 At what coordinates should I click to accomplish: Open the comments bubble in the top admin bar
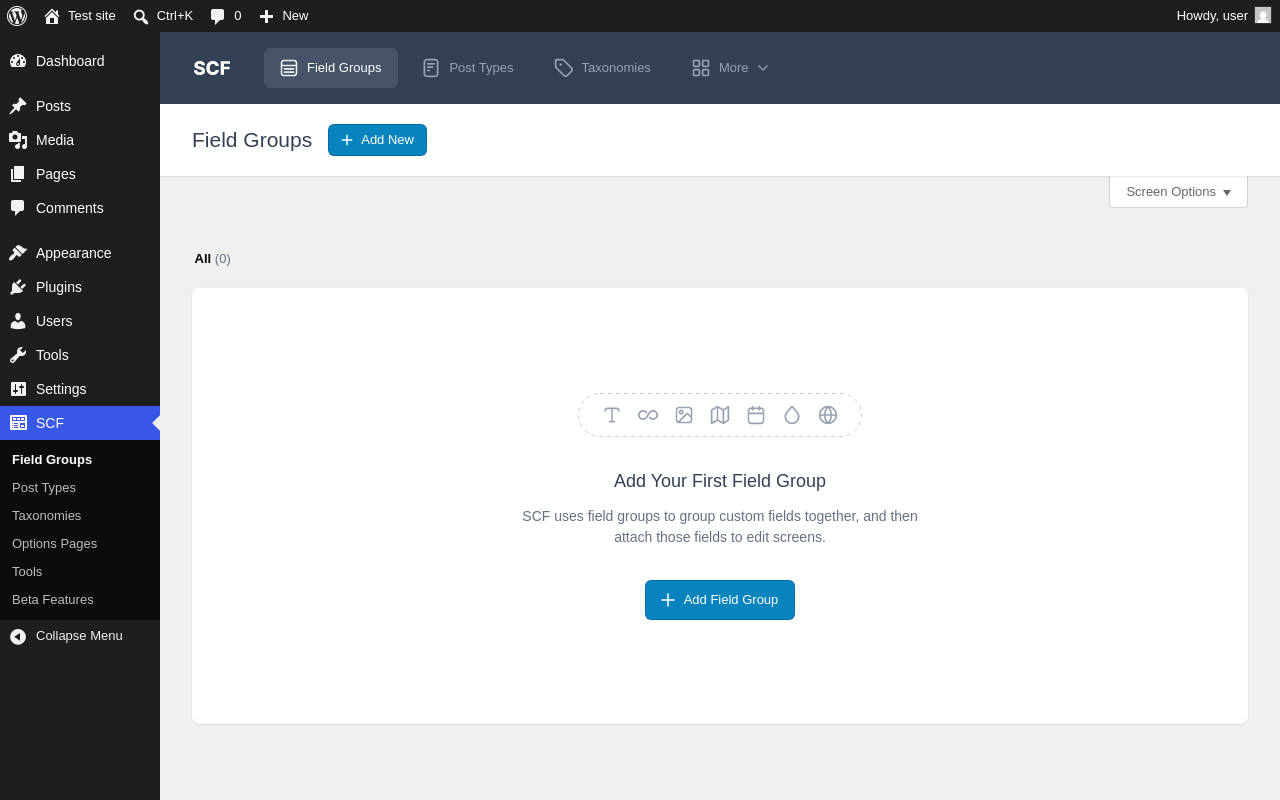(x=217, y=16)
